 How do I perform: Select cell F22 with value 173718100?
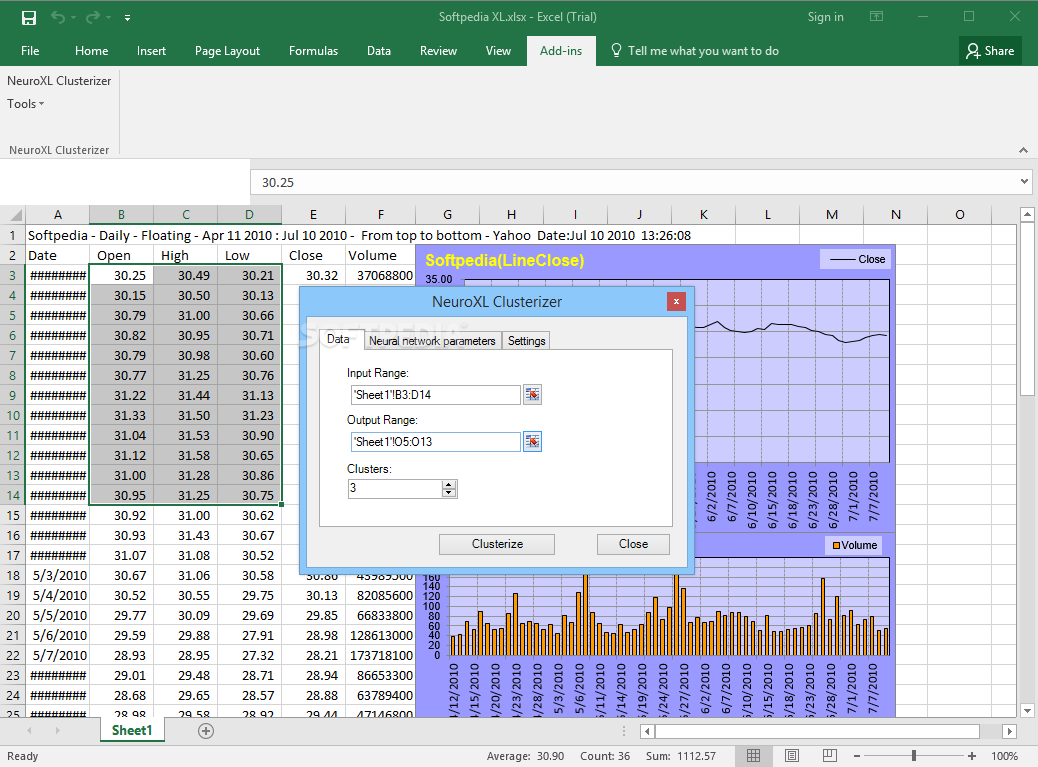coord(381,655)
